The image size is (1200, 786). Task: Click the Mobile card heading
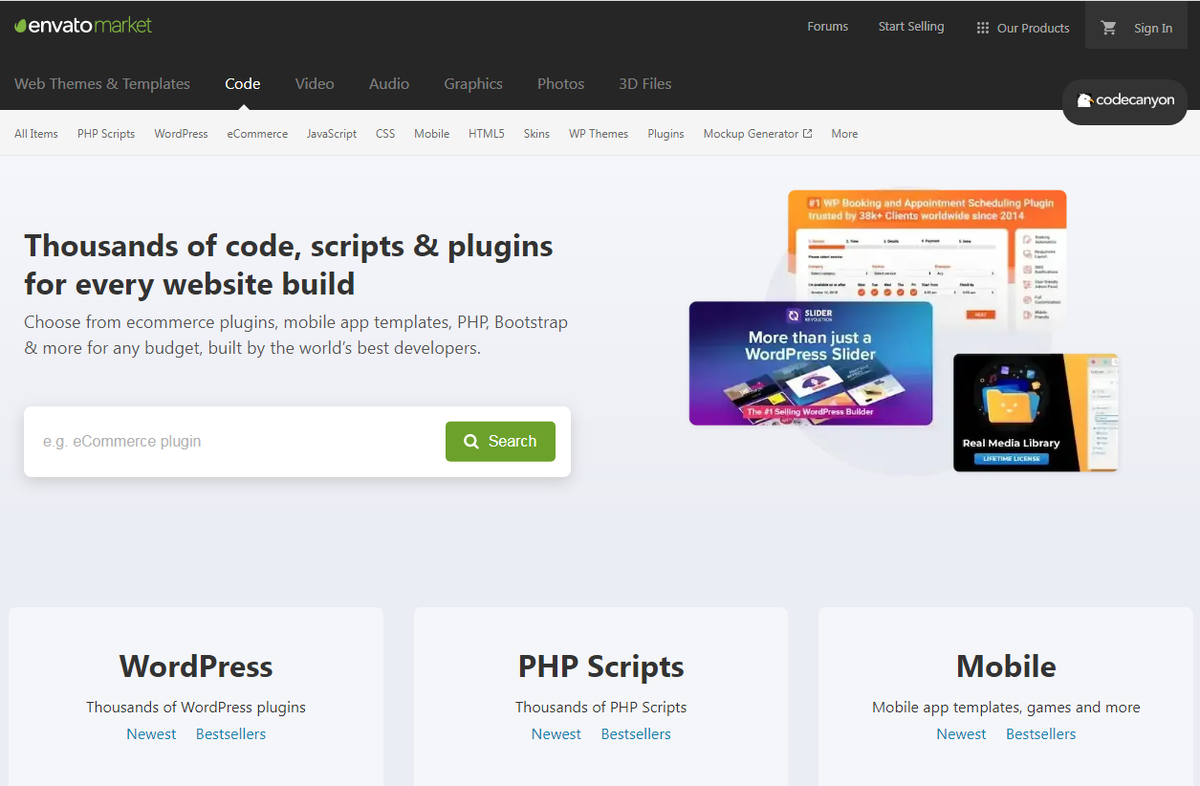(x=1006, y=666)
